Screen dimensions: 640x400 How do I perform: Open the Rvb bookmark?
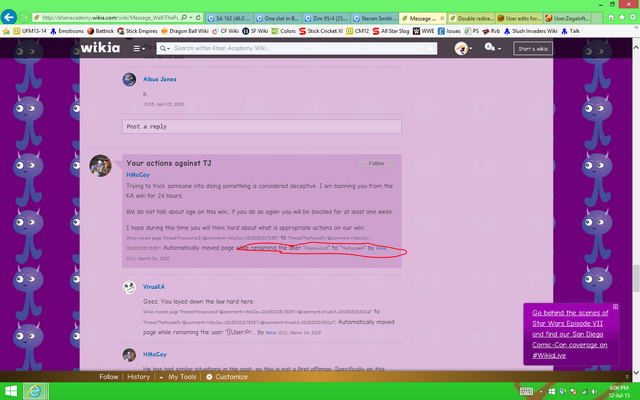click(491, 31)
